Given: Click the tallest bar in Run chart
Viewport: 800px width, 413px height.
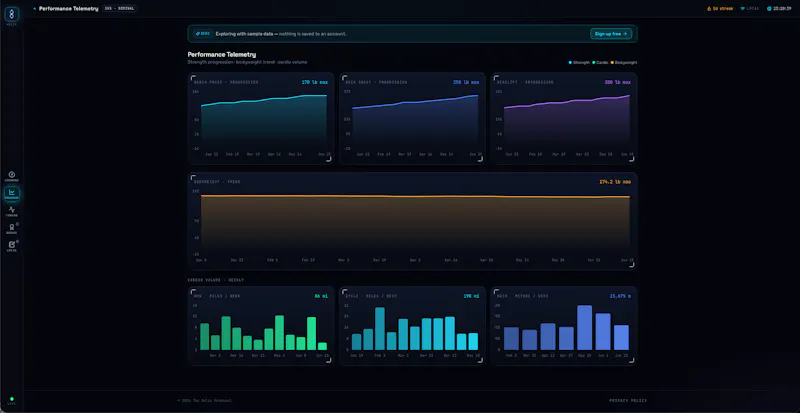Looking at the screenshot, I should (279, 332).
